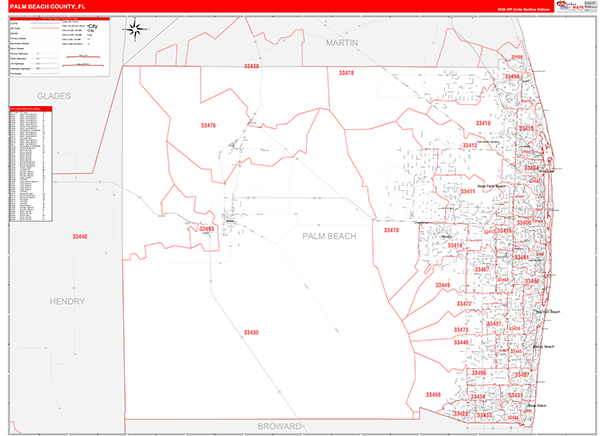Image resolution: width=600 pixels, height=436 pixels.
Task: Click ZIP code 33438 label
Action: point(251,66)
